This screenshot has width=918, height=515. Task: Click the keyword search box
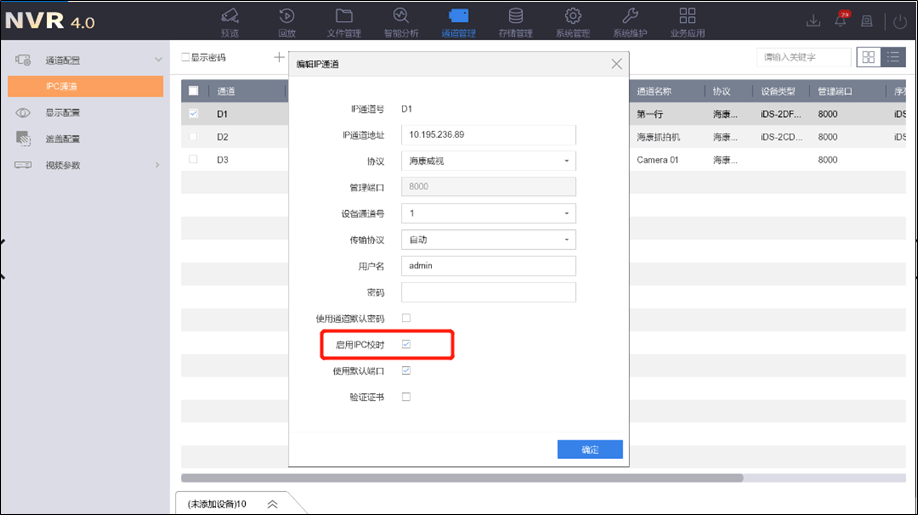(x=803, y=57)
